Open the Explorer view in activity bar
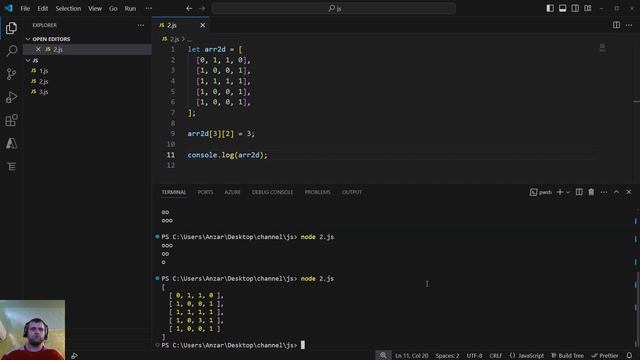 [11, 28]
